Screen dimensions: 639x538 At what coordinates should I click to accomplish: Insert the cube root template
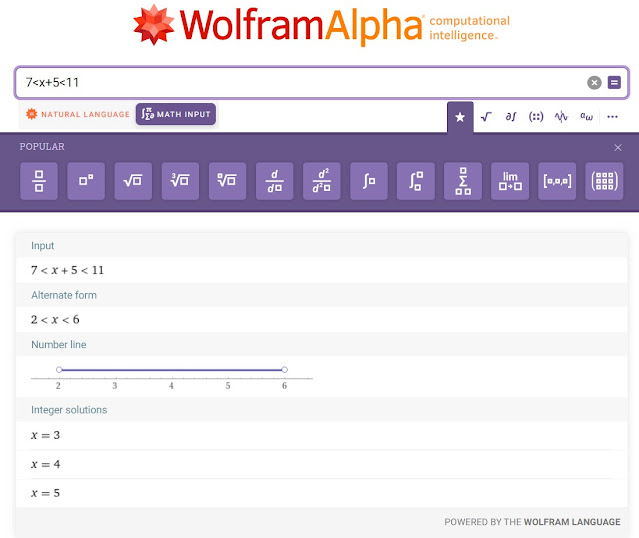click(x=180, y=181)
